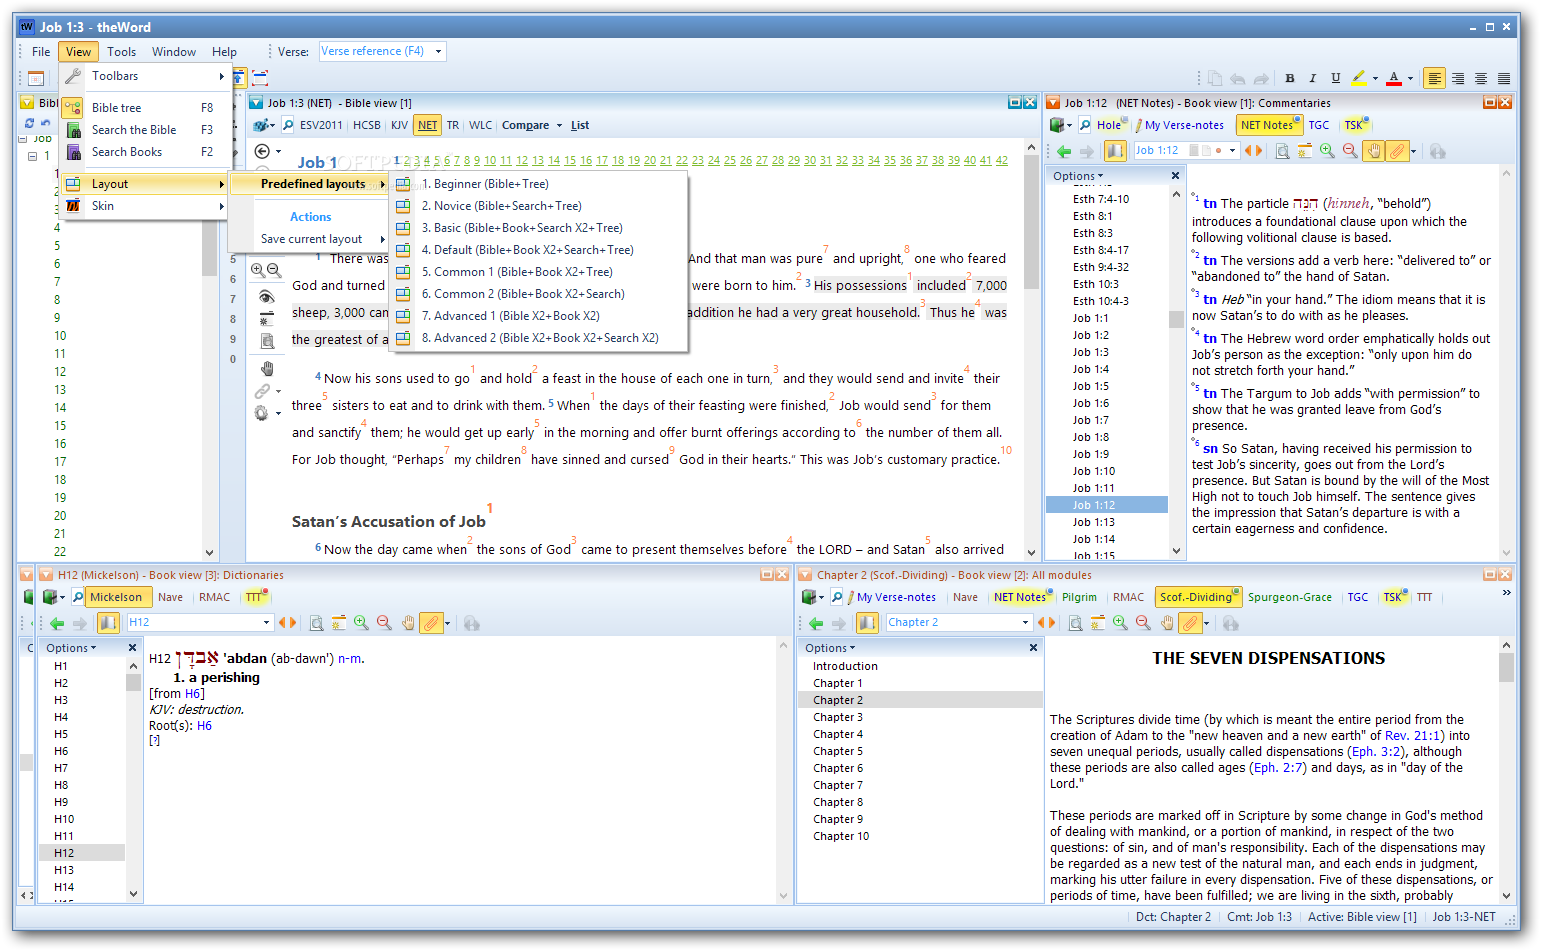Toggle hand pan tool in Commentaries view

click(1375, 151)
